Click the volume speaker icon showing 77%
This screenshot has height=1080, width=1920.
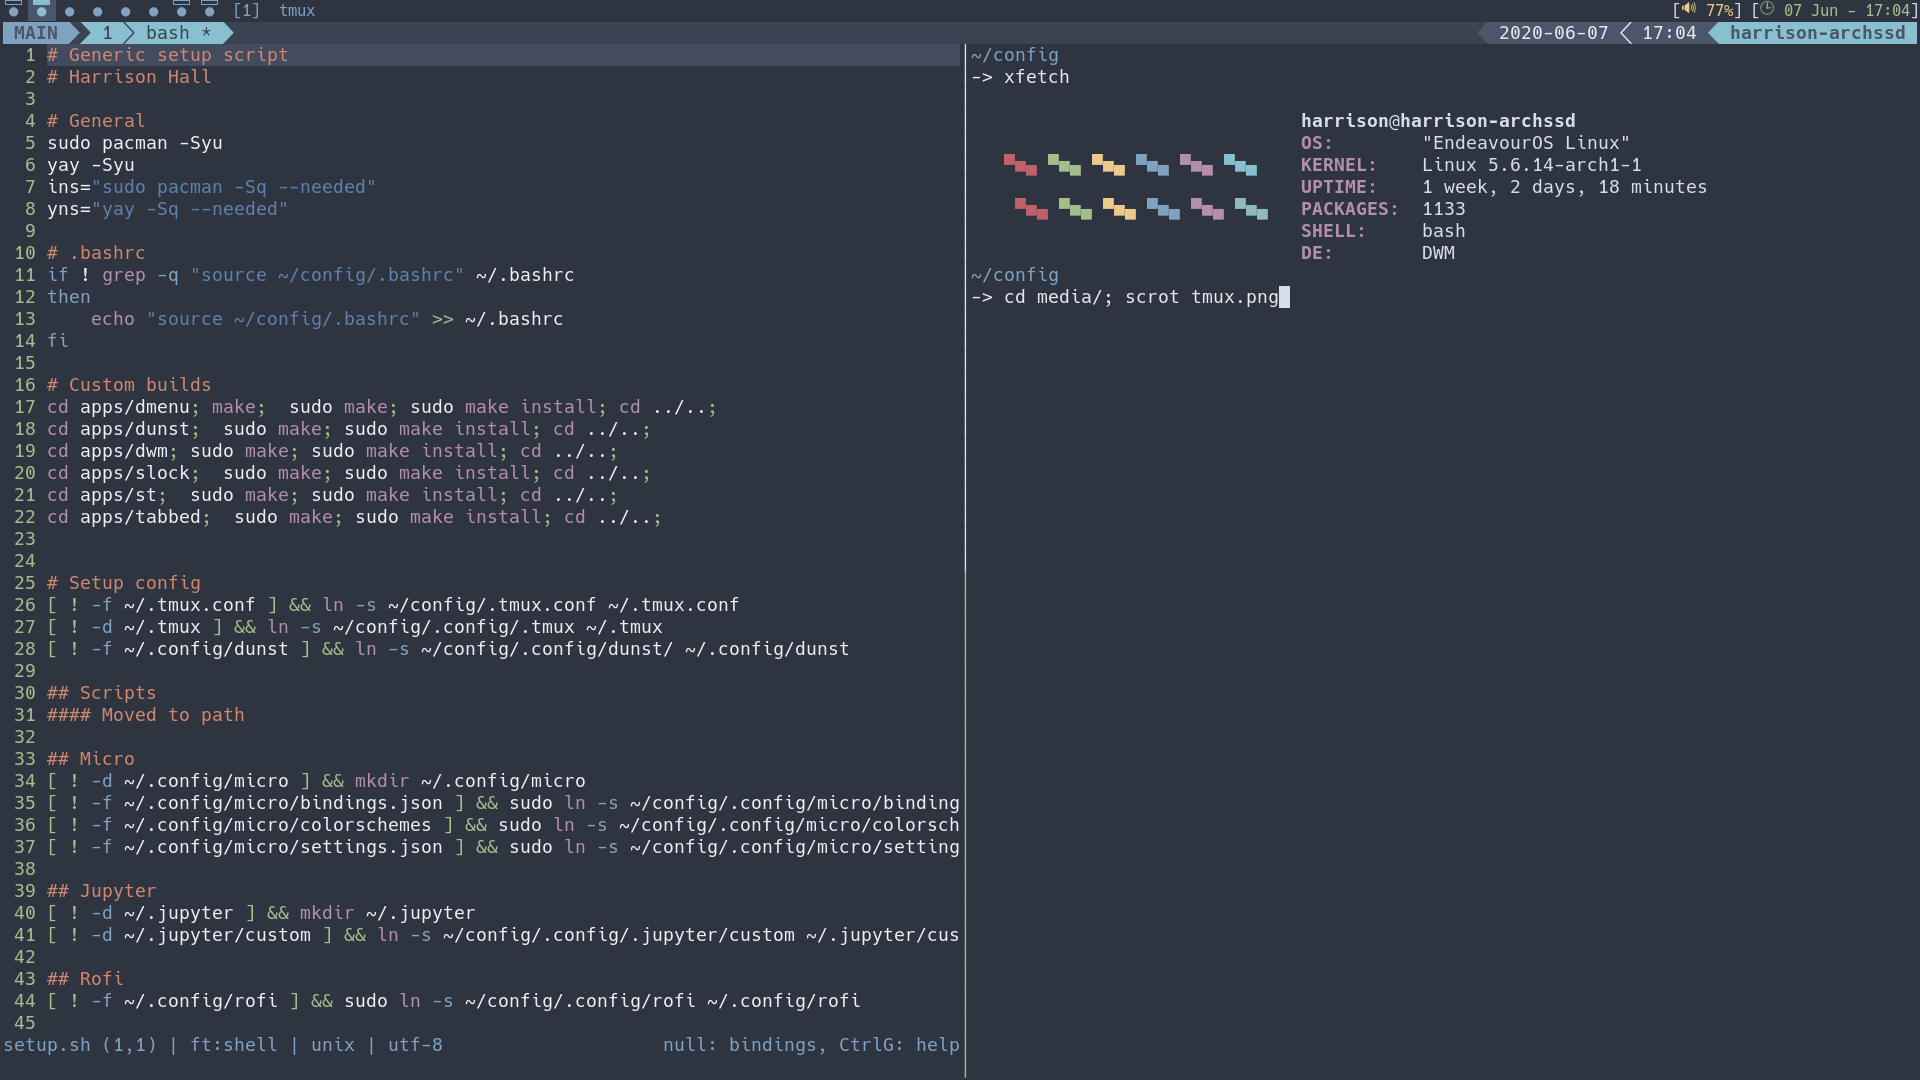1689,10
